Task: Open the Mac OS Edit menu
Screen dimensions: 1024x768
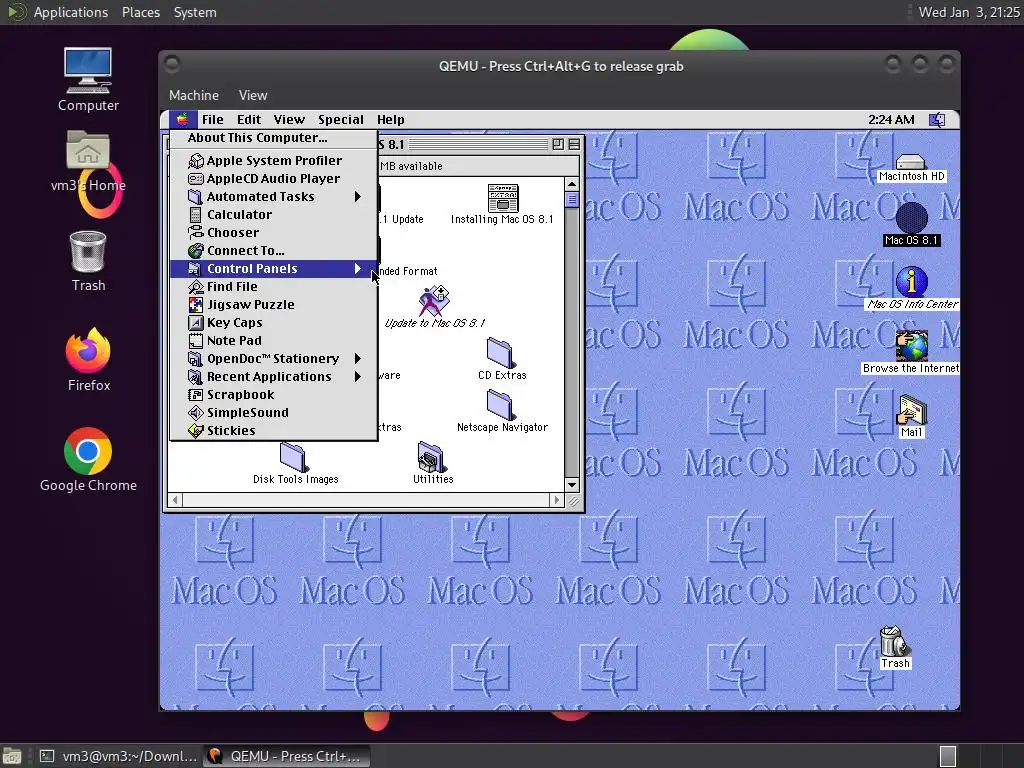Action: [x=249, y=120]
